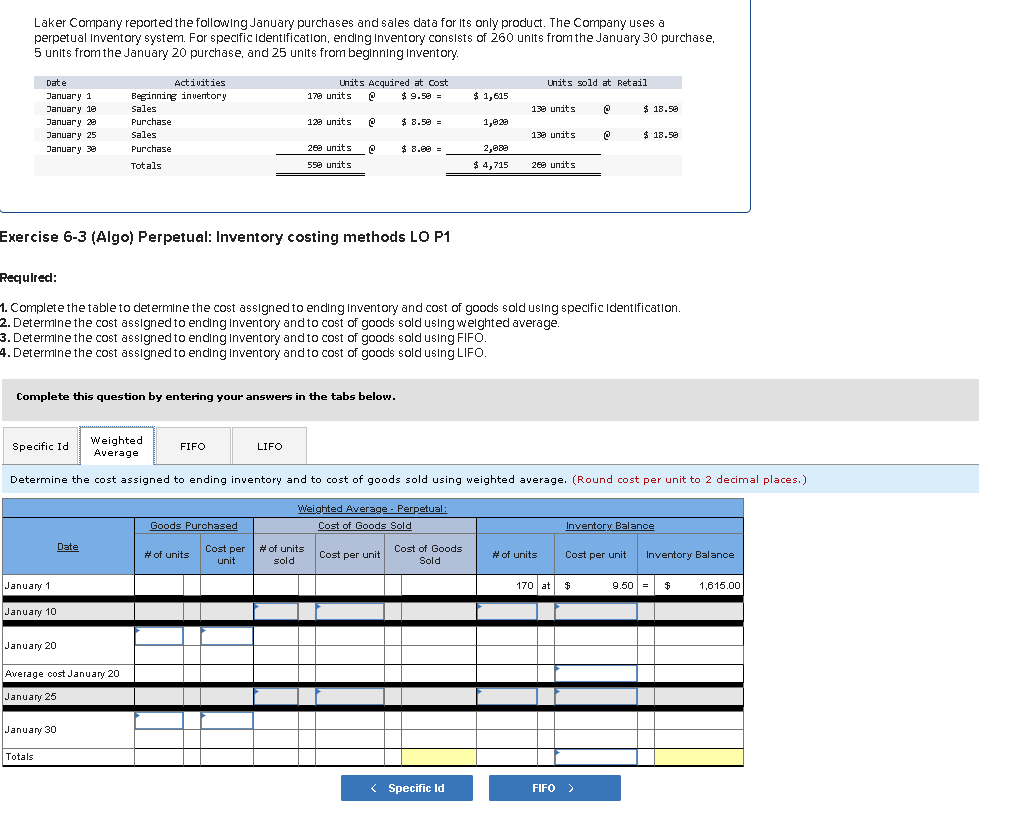
Task: Select January 20 purchase cost per unit field
Action: tap(227, 636)
